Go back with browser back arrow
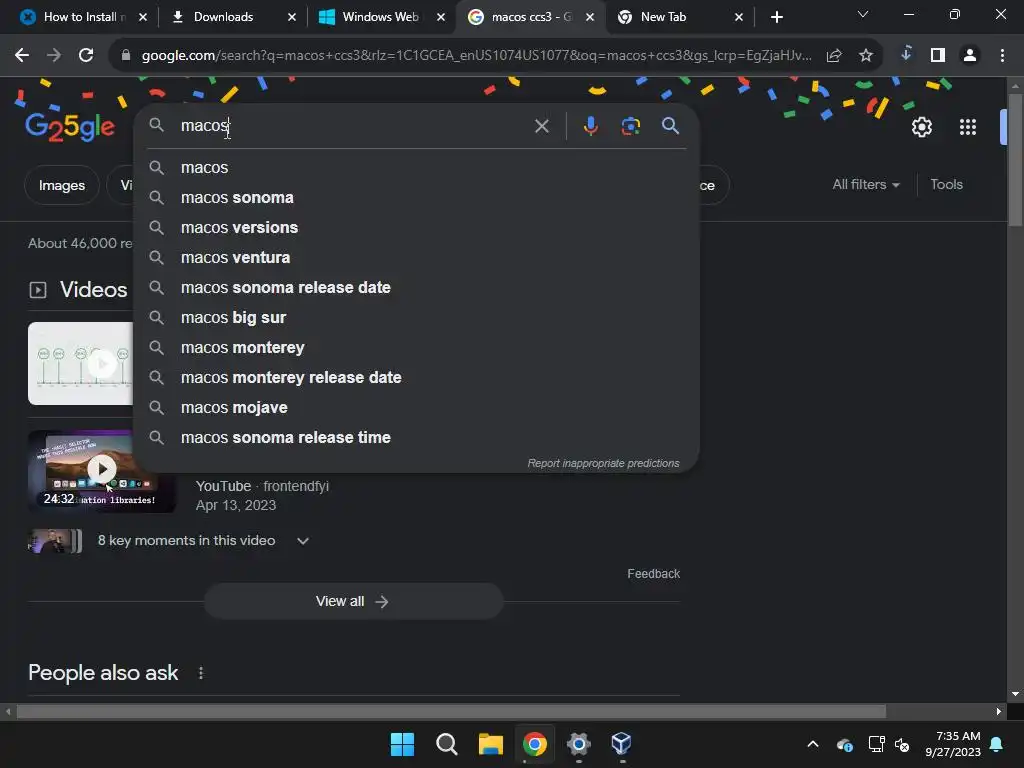 click(22, 56)
